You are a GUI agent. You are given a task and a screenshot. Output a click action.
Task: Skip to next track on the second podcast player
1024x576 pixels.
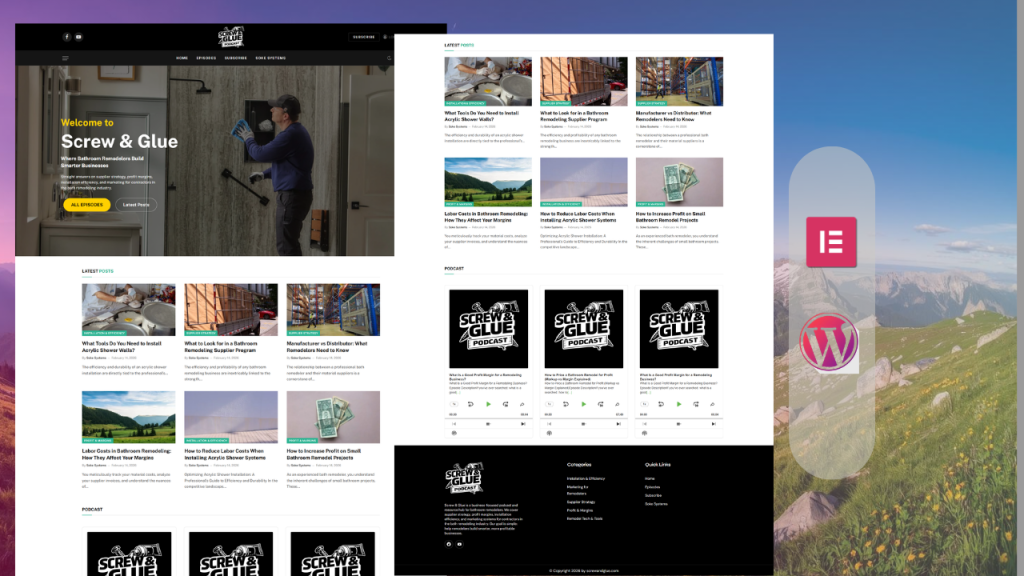click(x=618, y=424)
